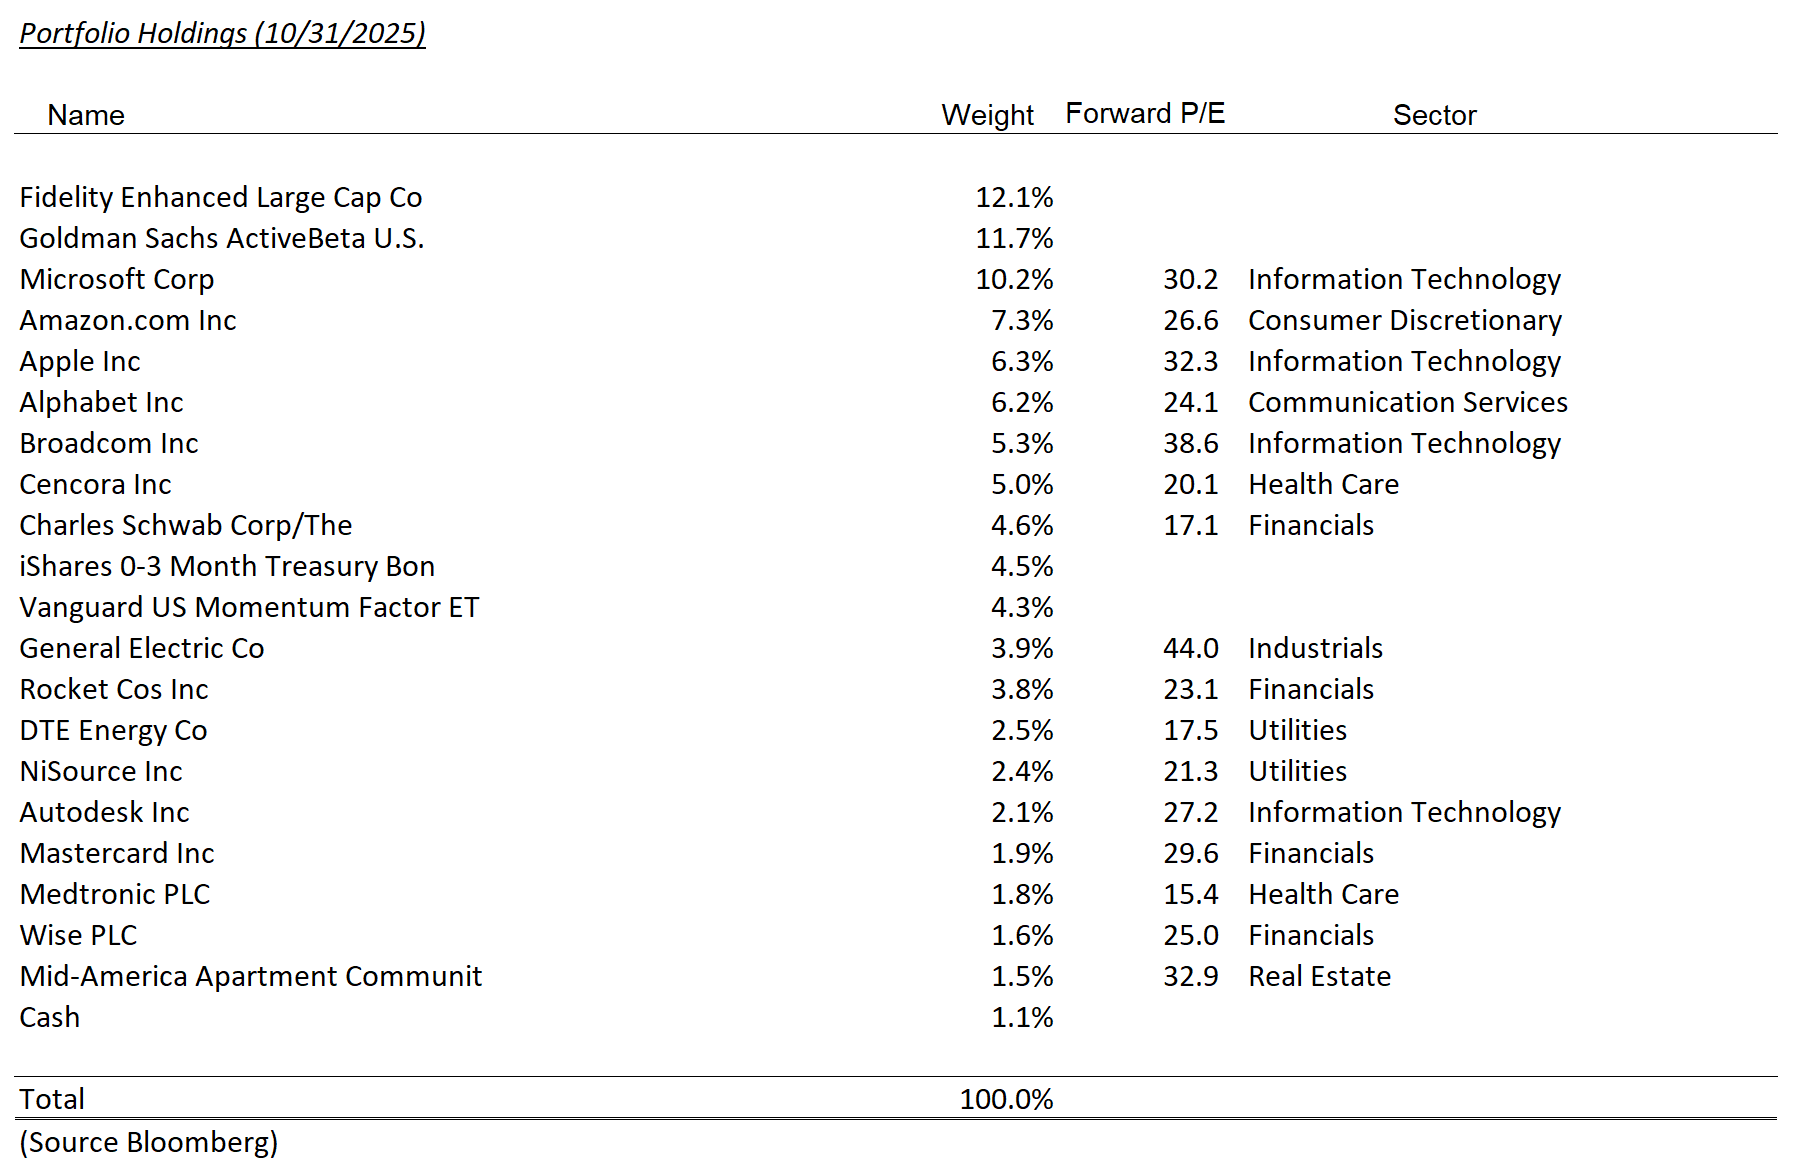Click Cencora Inc Health Care sector

tap(1323, 484)
